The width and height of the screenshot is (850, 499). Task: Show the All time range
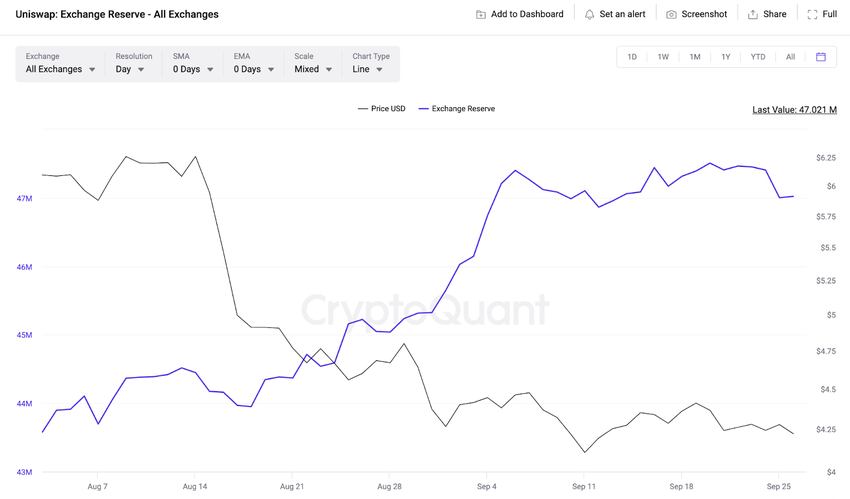click(x=790, y=57)
